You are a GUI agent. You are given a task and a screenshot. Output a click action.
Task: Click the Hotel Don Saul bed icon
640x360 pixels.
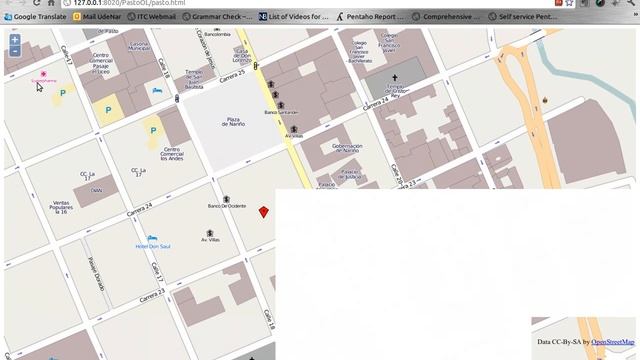(x=152, y=238)
